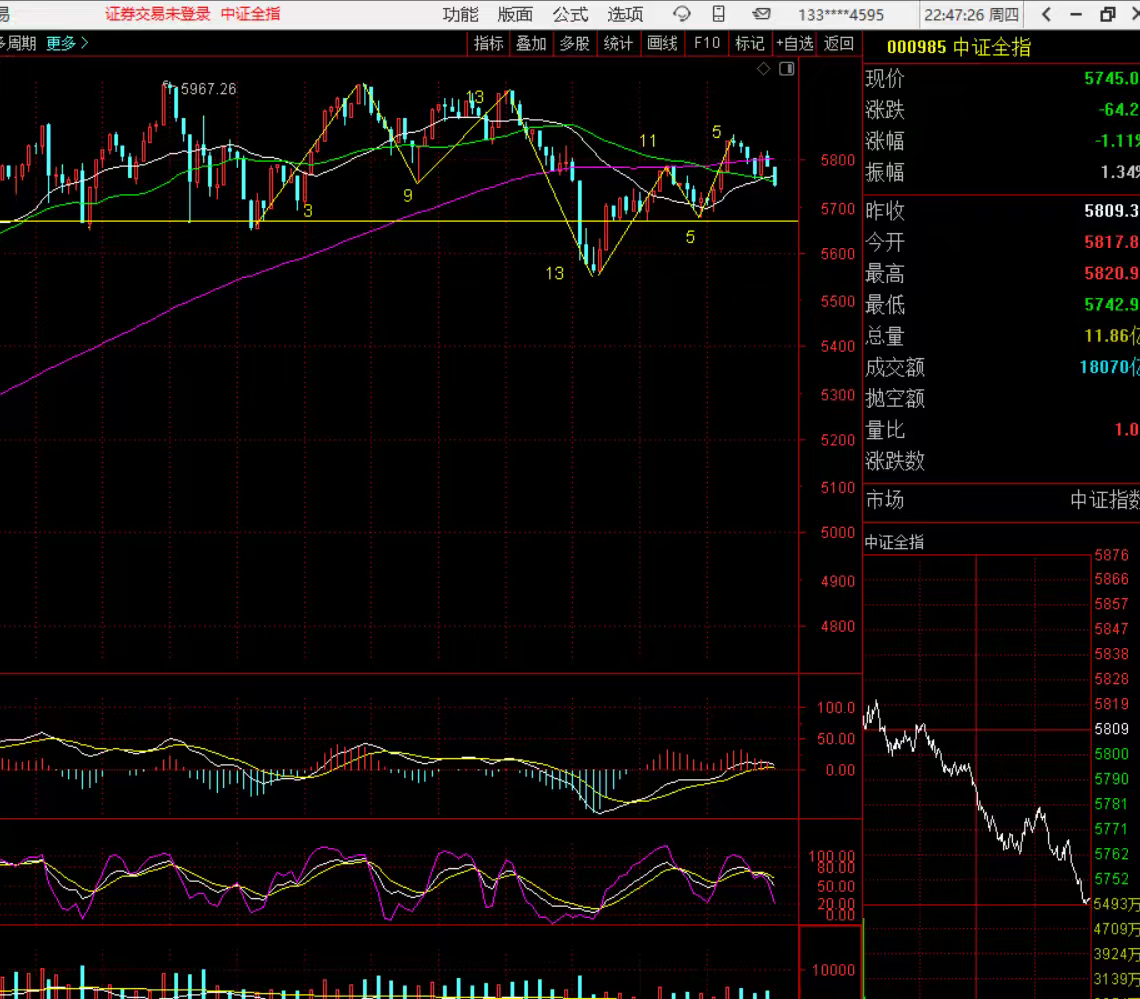Add to watchlist with +自选
Screen dimensions: 1140x999
coord(795,43)
